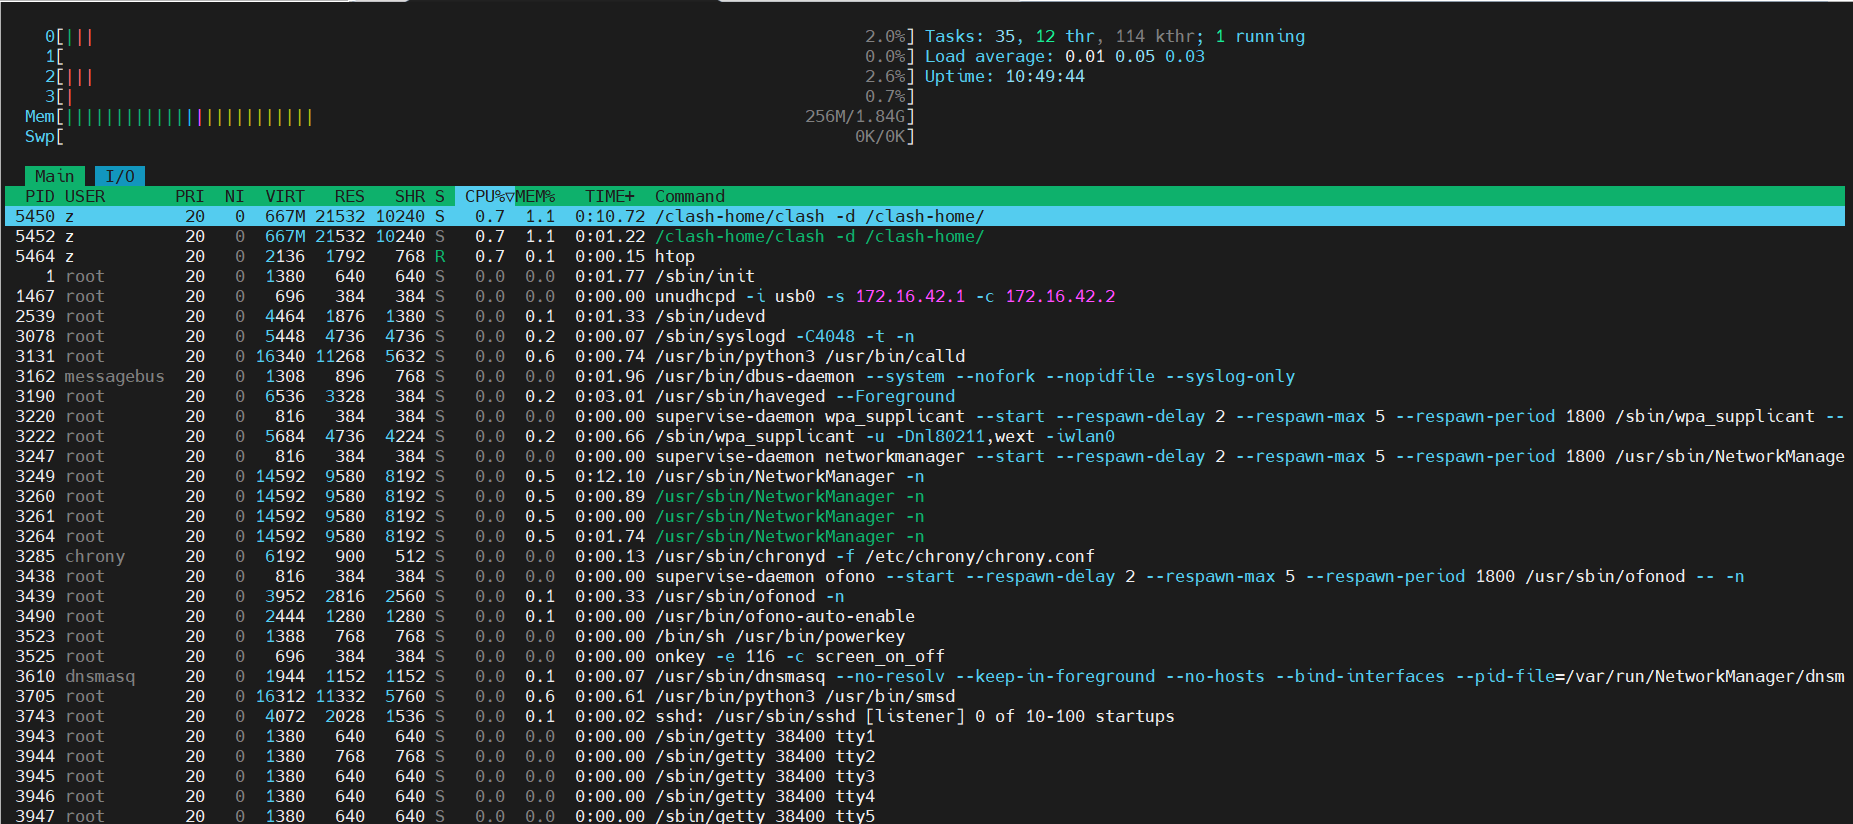Sort by the PRI column header
This screenshot has height=824, width=1853.
(190, 196)
